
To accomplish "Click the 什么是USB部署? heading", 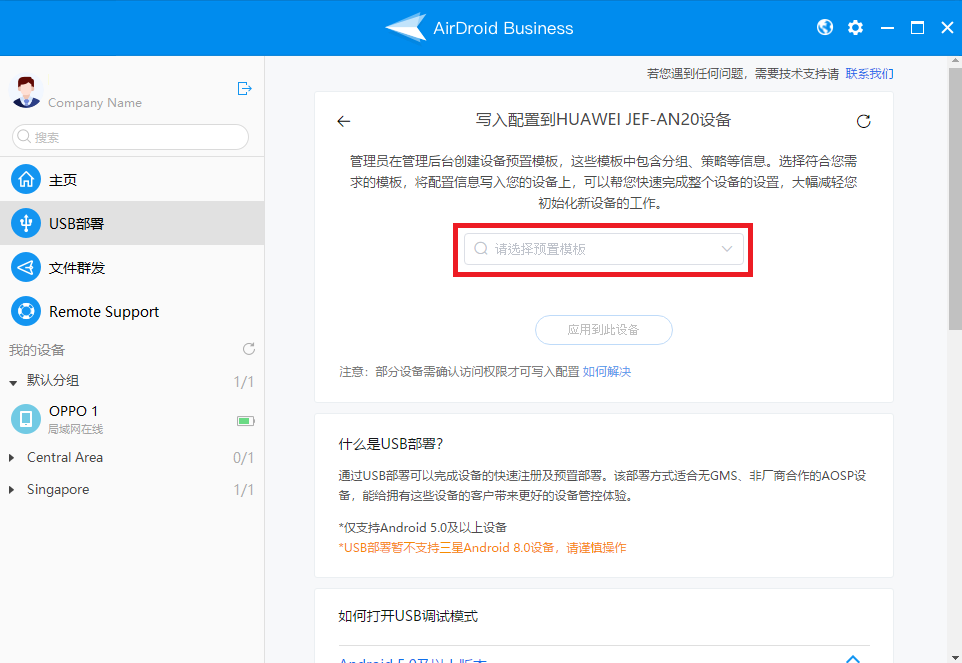I will click(x=390, y=443).
